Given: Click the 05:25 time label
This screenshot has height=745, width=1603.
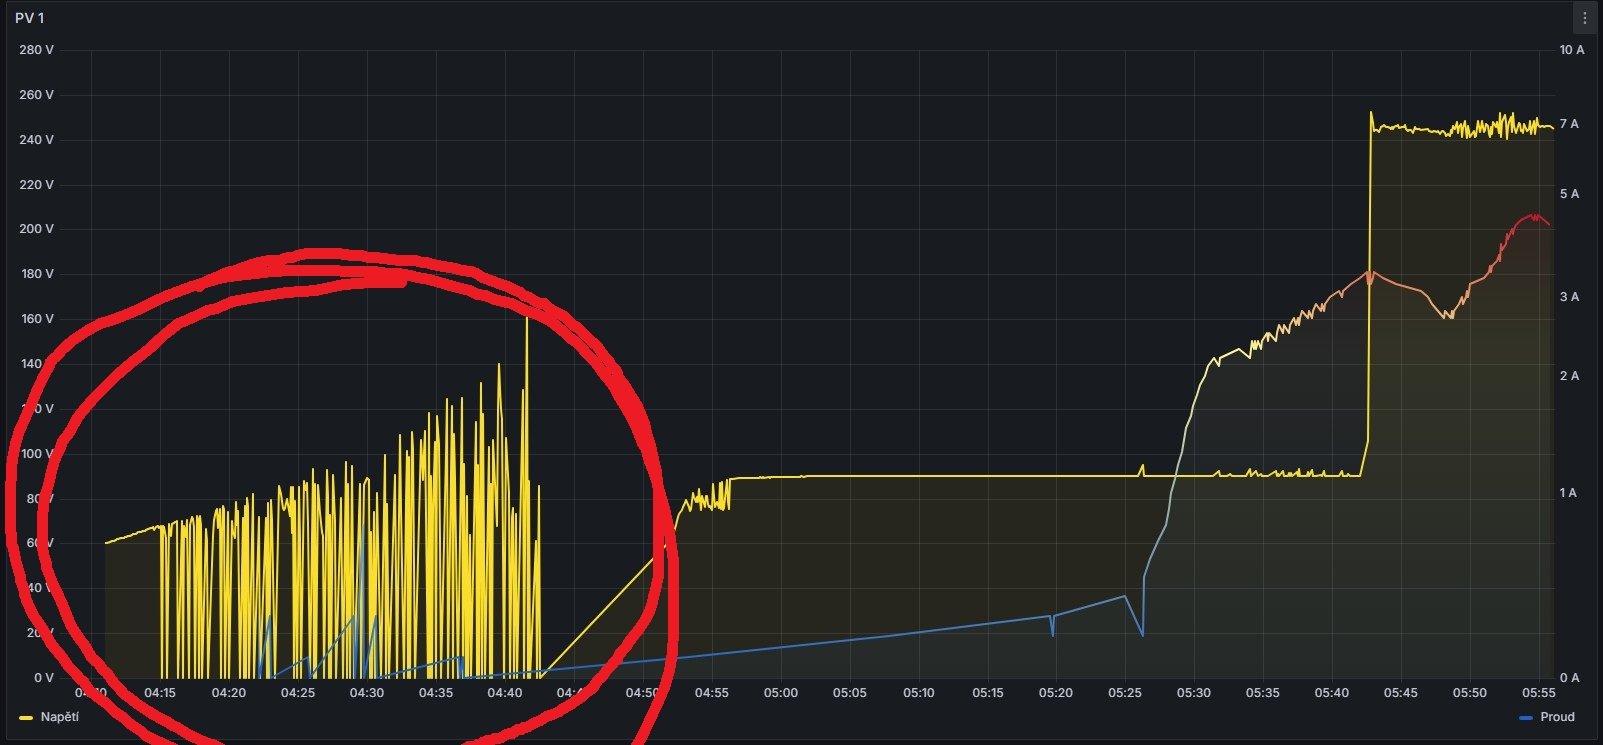Looking at the screenshot, I should click(x=1125, y=693).
